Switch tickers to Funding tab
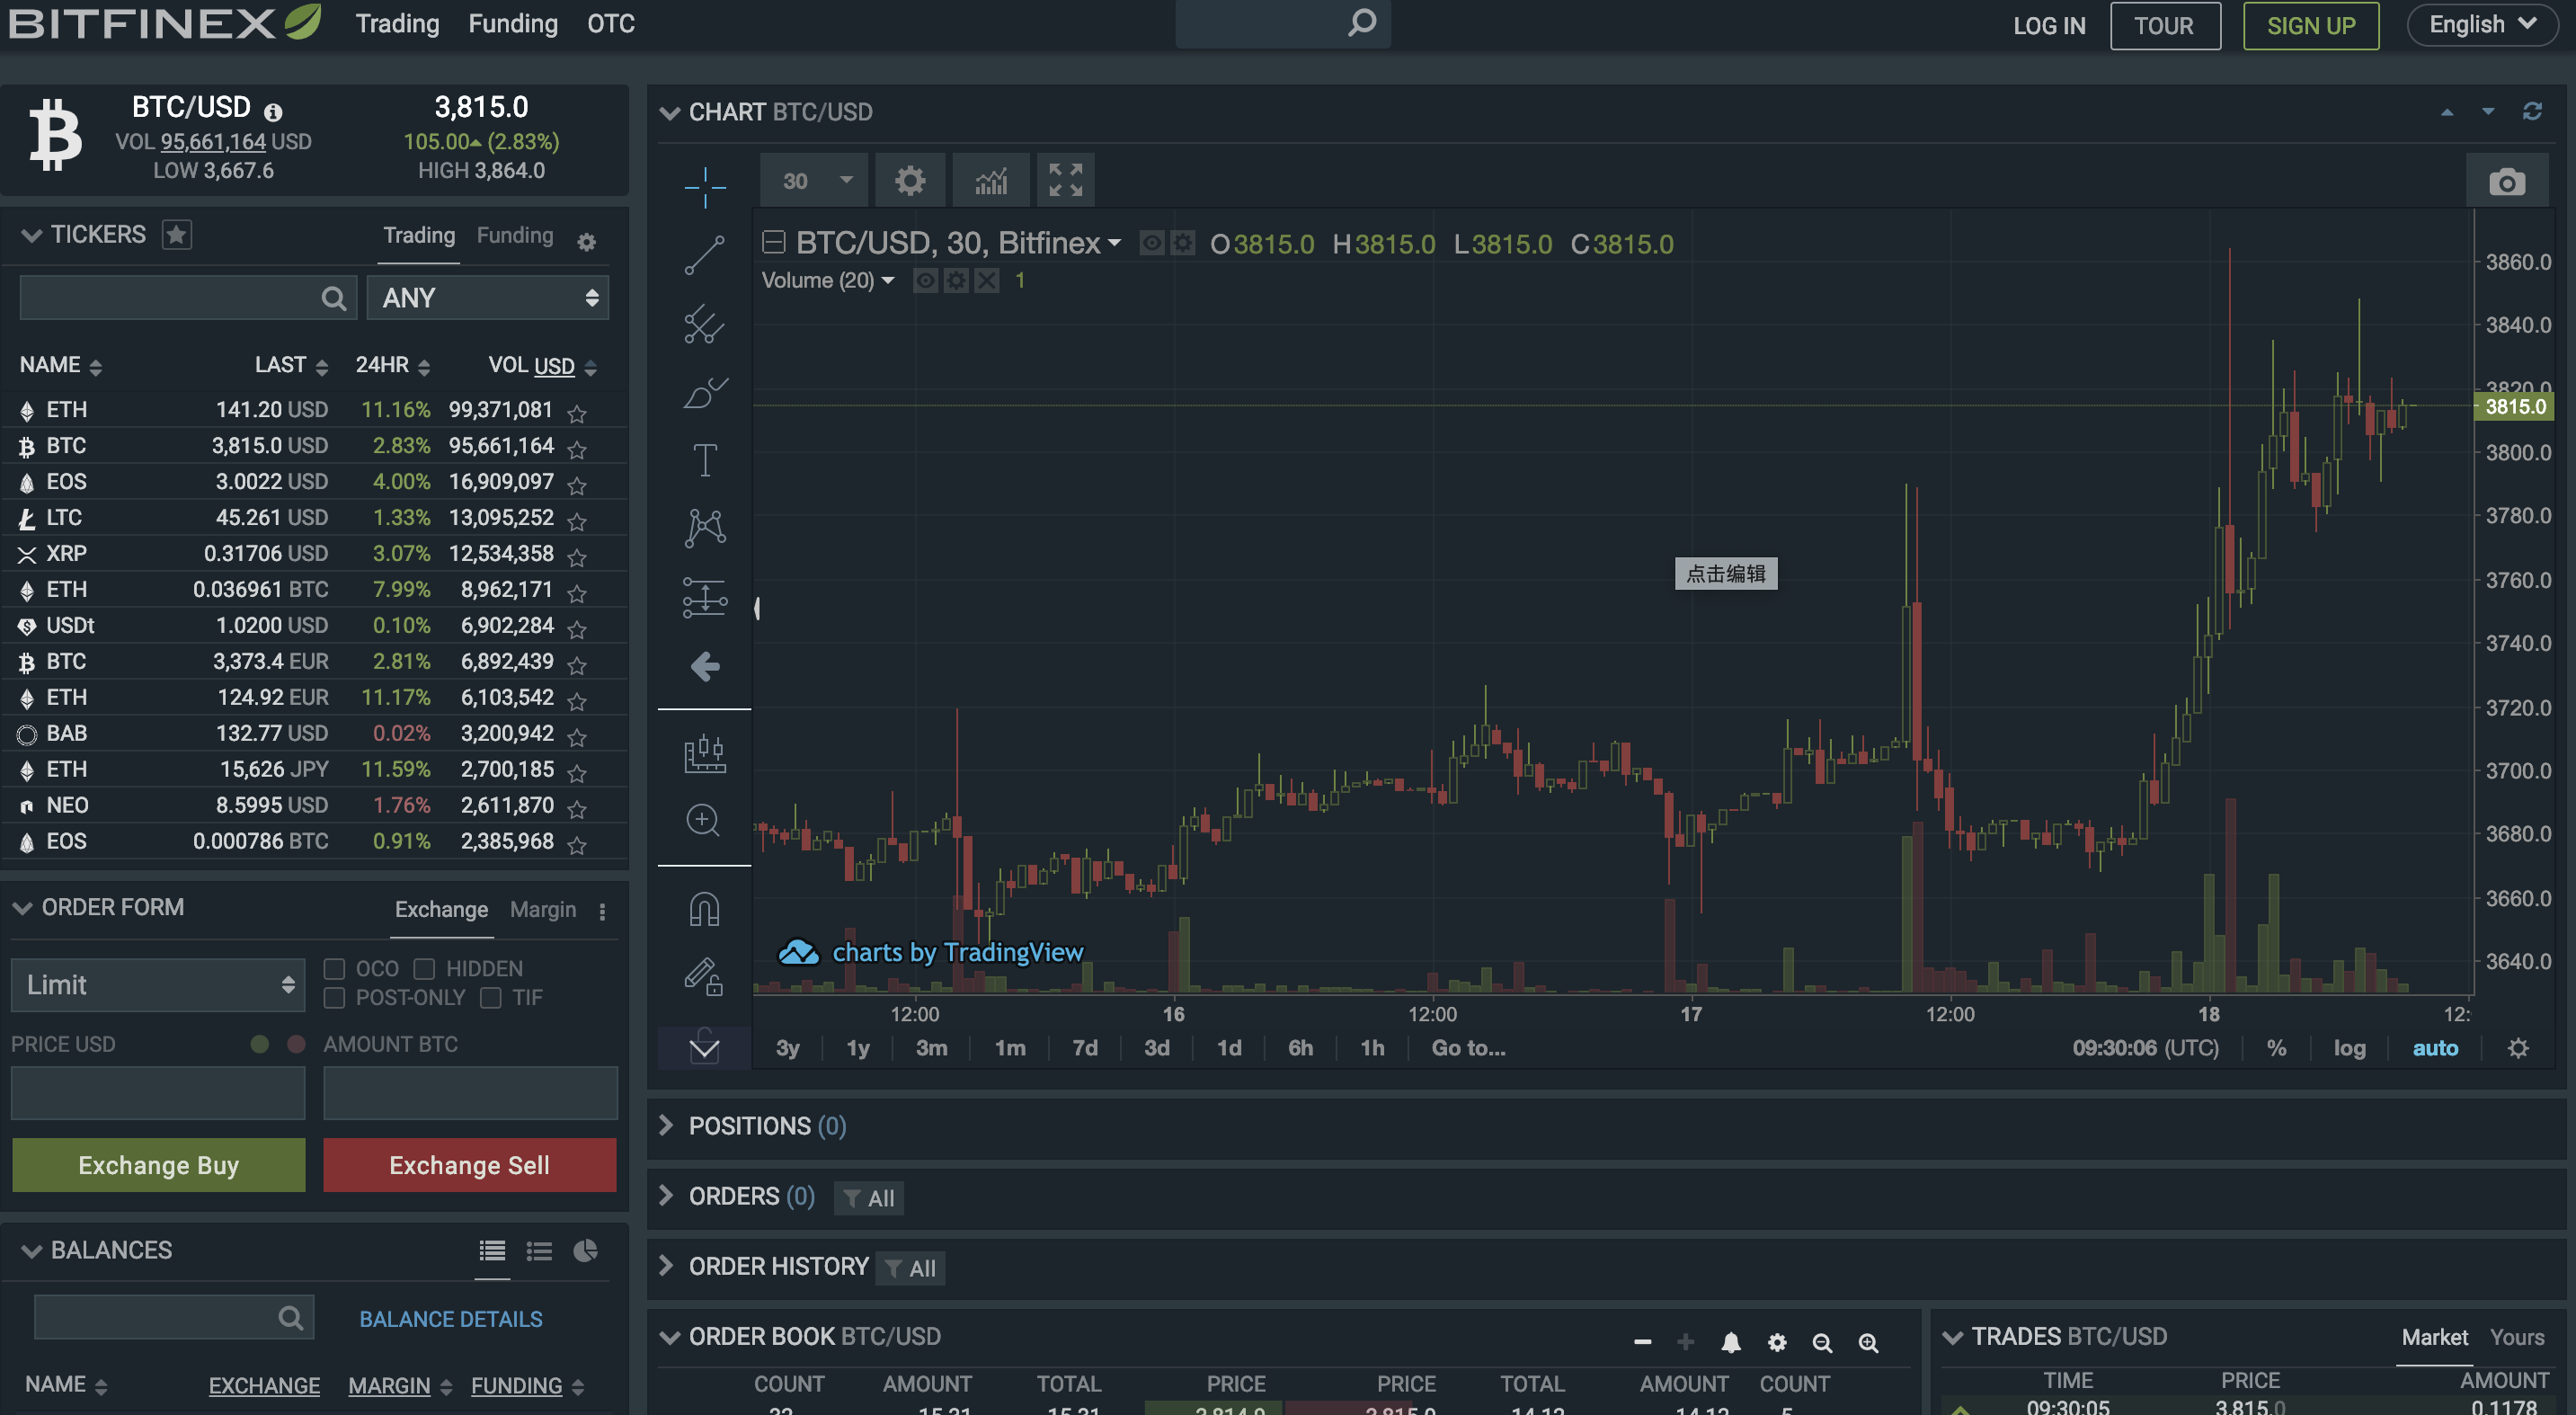This screenshot has width=2576, height=1415. [x=514, y=235]
